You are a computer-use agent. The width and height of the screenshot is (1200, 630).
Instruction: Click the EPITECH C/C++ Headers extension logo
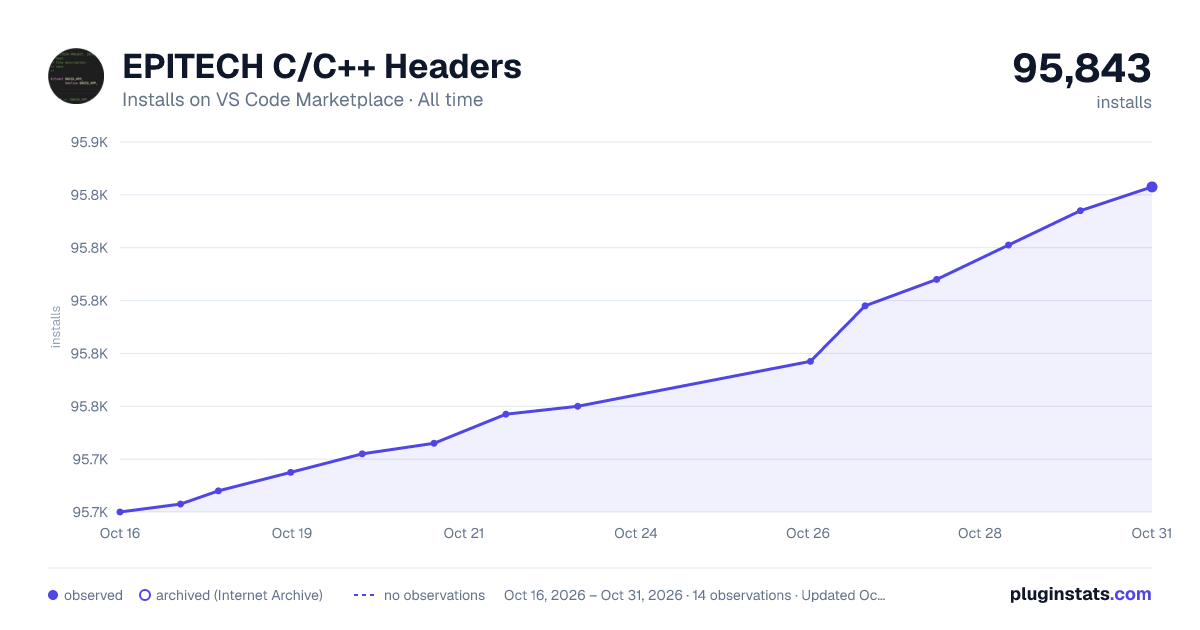[x=76, y=76]
